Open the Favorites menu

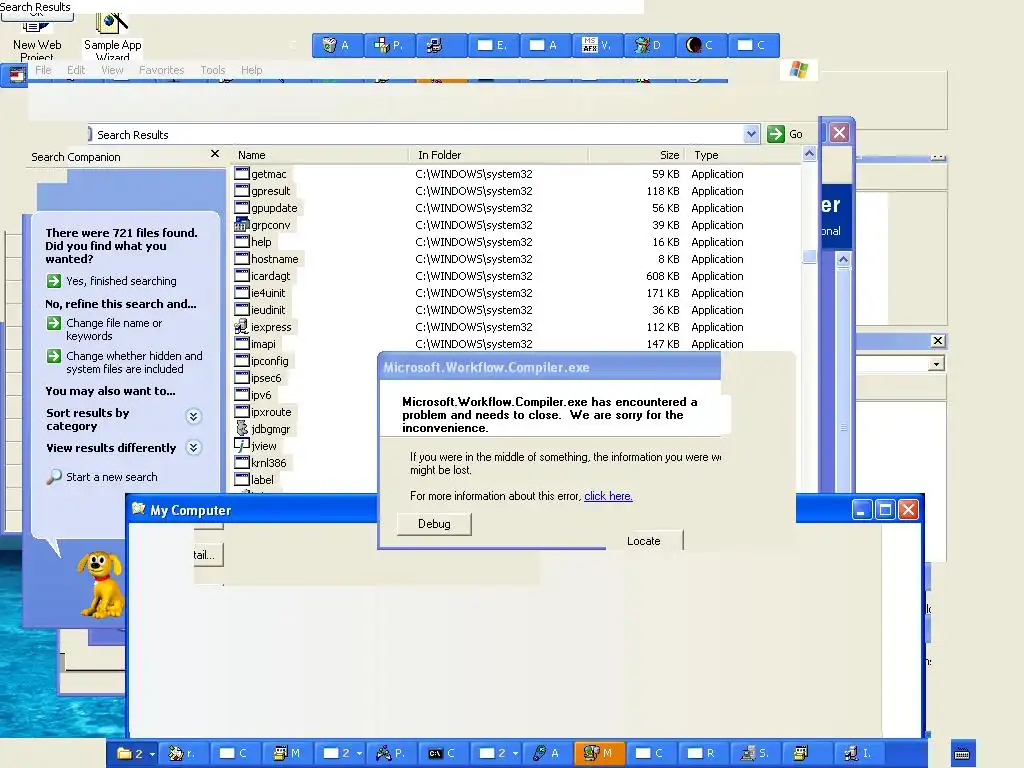(x=161, y=70)
